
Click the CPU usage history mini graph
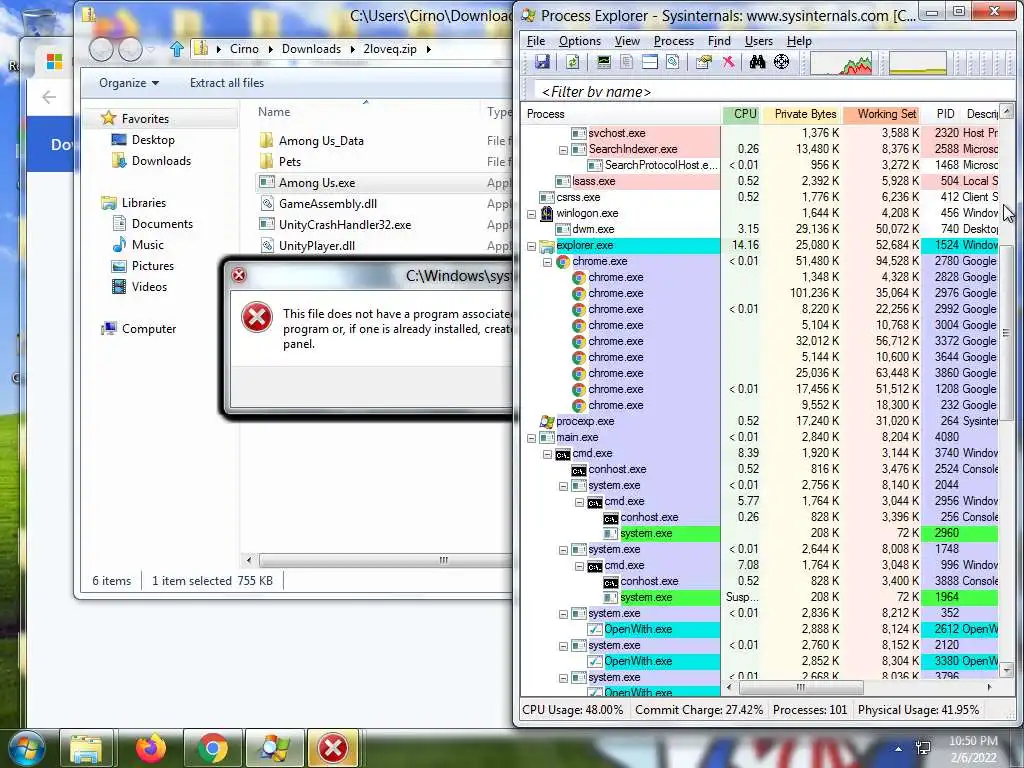(x=842, y=63)
